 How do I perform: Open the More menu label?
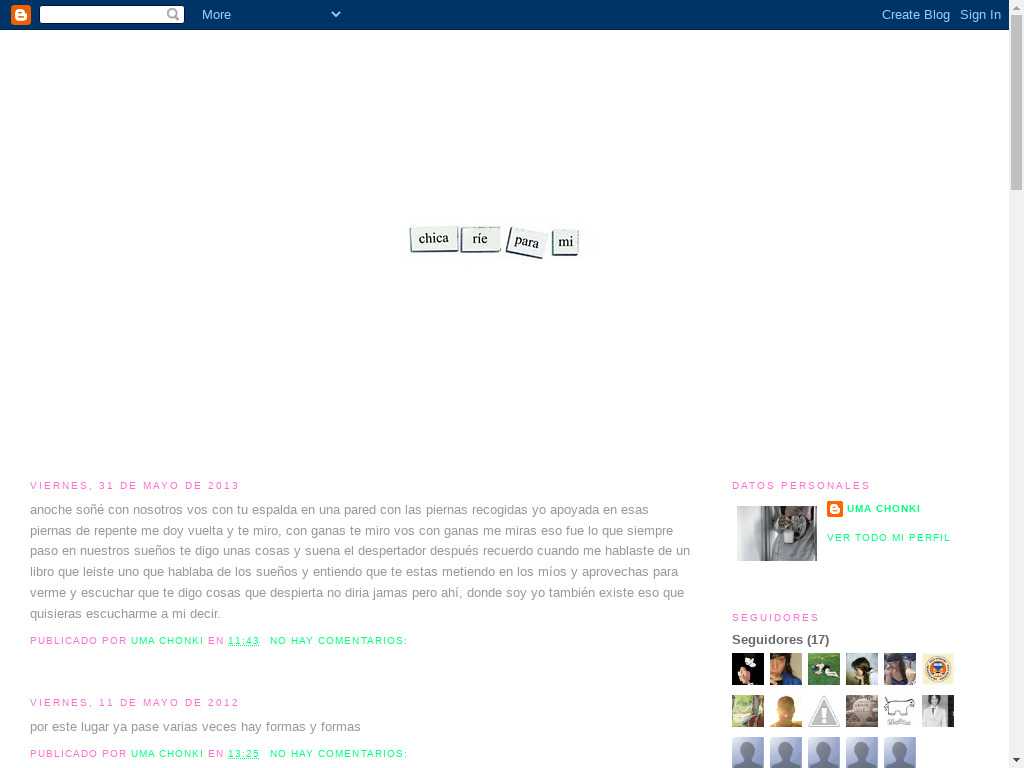(x=216, y=14)
